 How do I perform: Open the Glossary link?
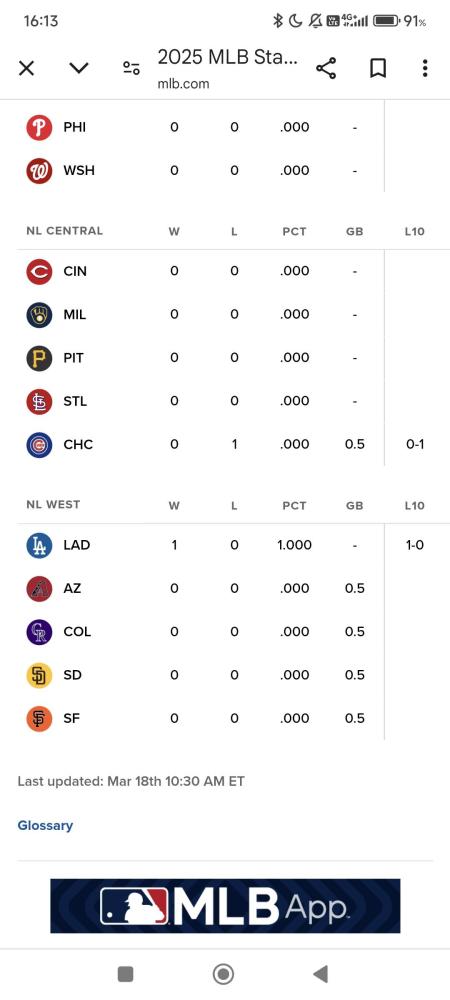click(45, 825)
